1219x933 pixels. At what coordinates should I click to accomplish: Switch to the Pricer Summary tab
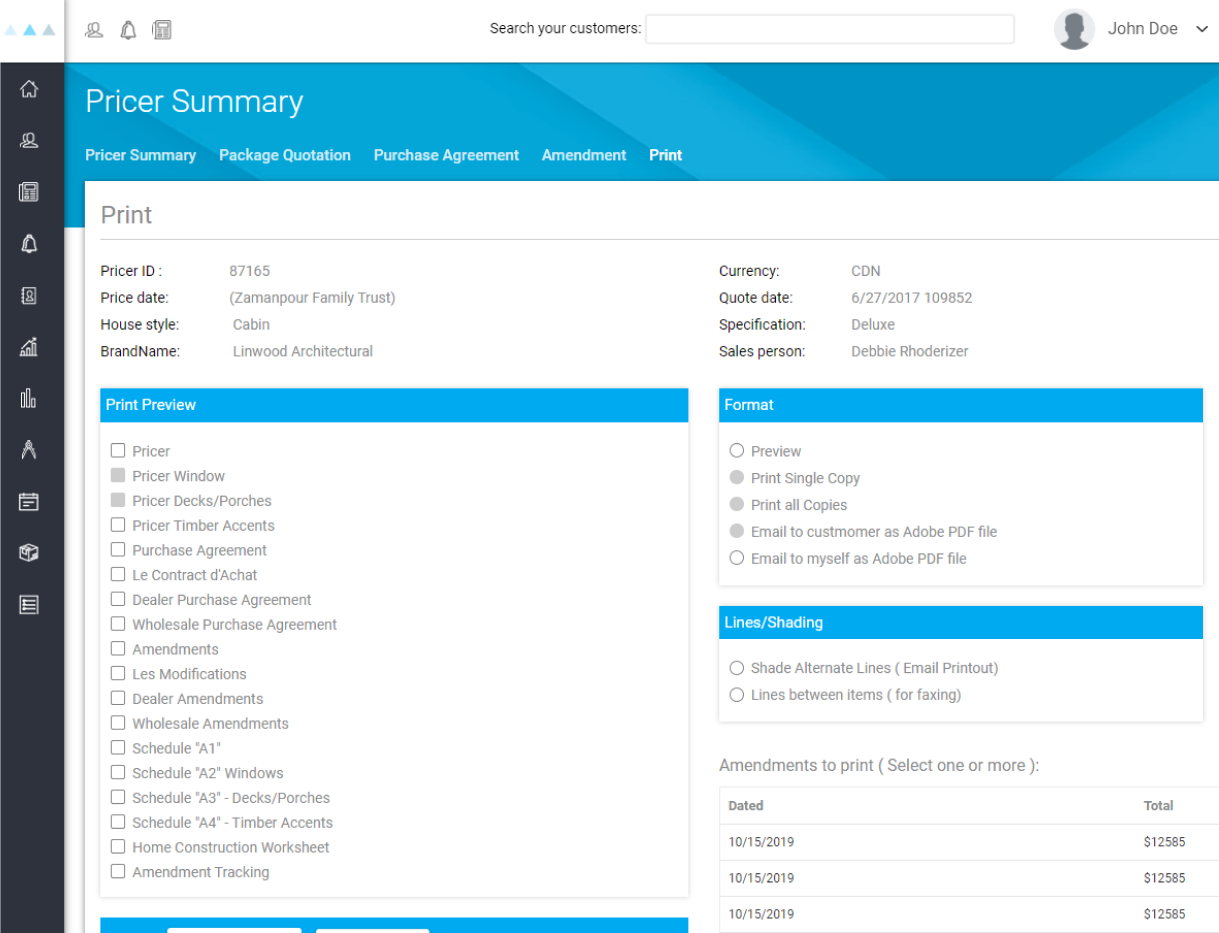[x=140, y=155]
